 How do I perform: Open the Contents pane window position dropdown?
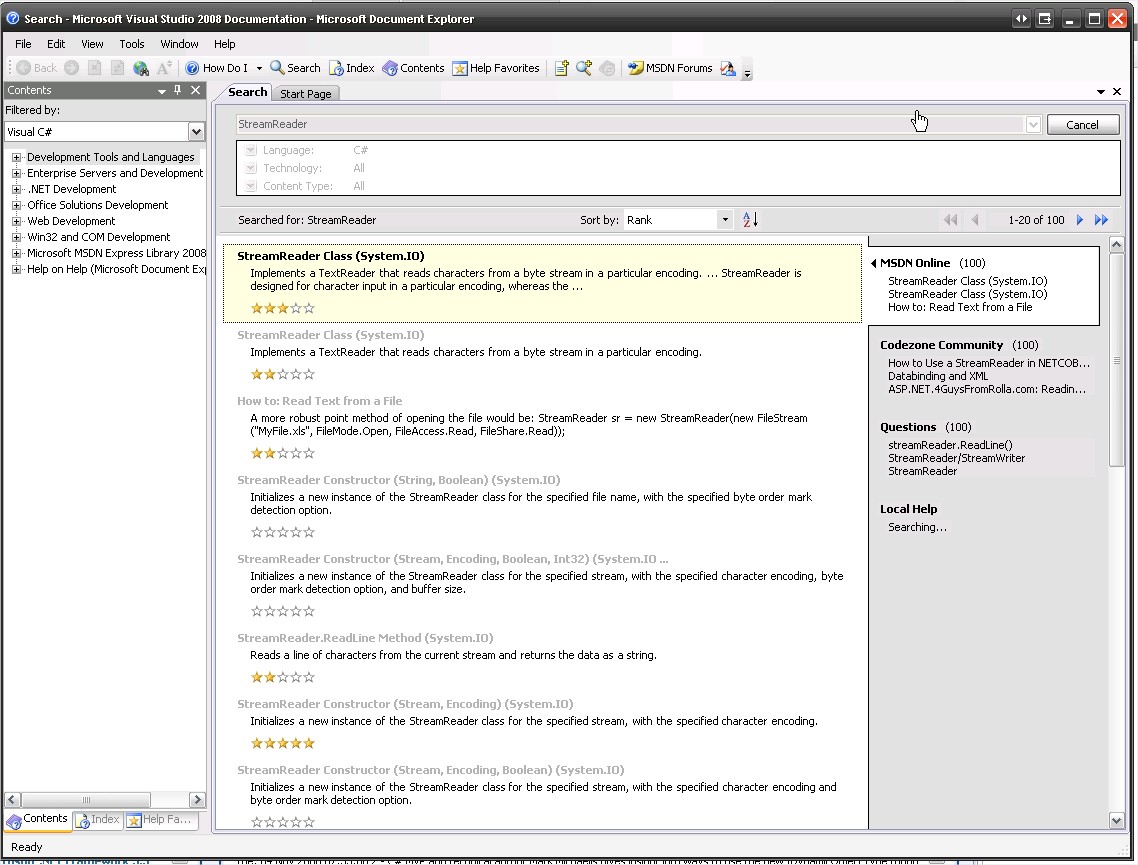pyautogui.click(x=162, y=91)
